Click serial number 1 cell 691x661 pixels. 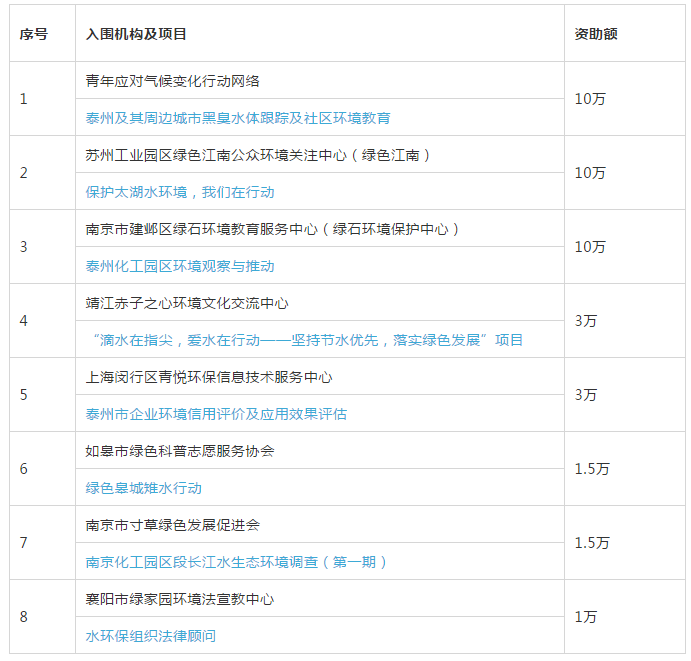tap(42, 99)
